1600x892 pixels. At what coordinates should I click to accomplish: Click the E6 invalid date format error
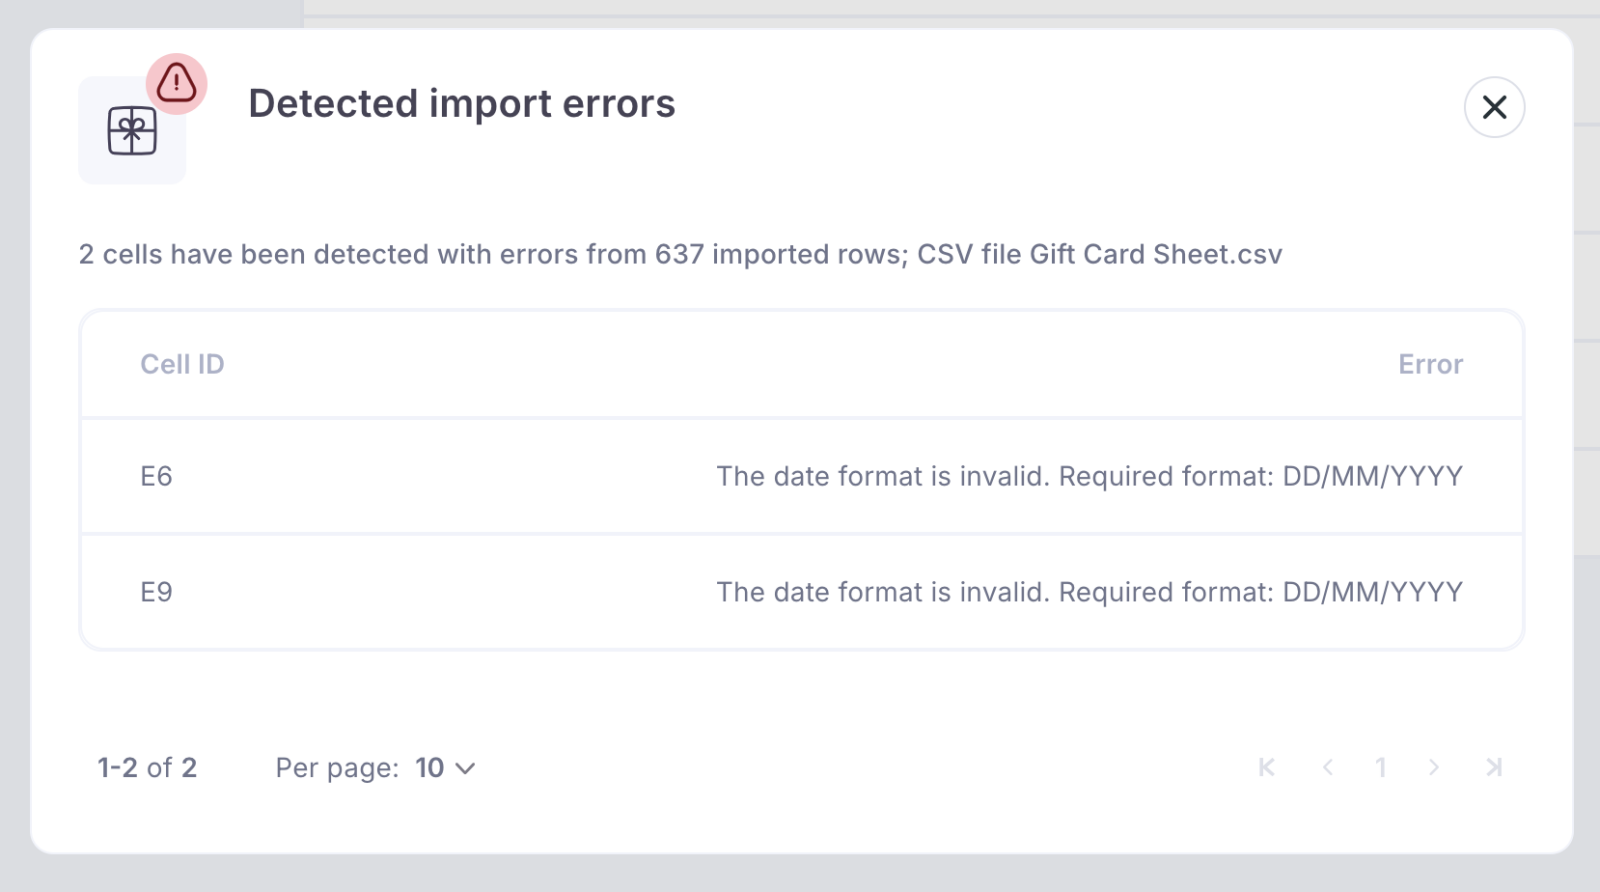tap(1089, 476)
